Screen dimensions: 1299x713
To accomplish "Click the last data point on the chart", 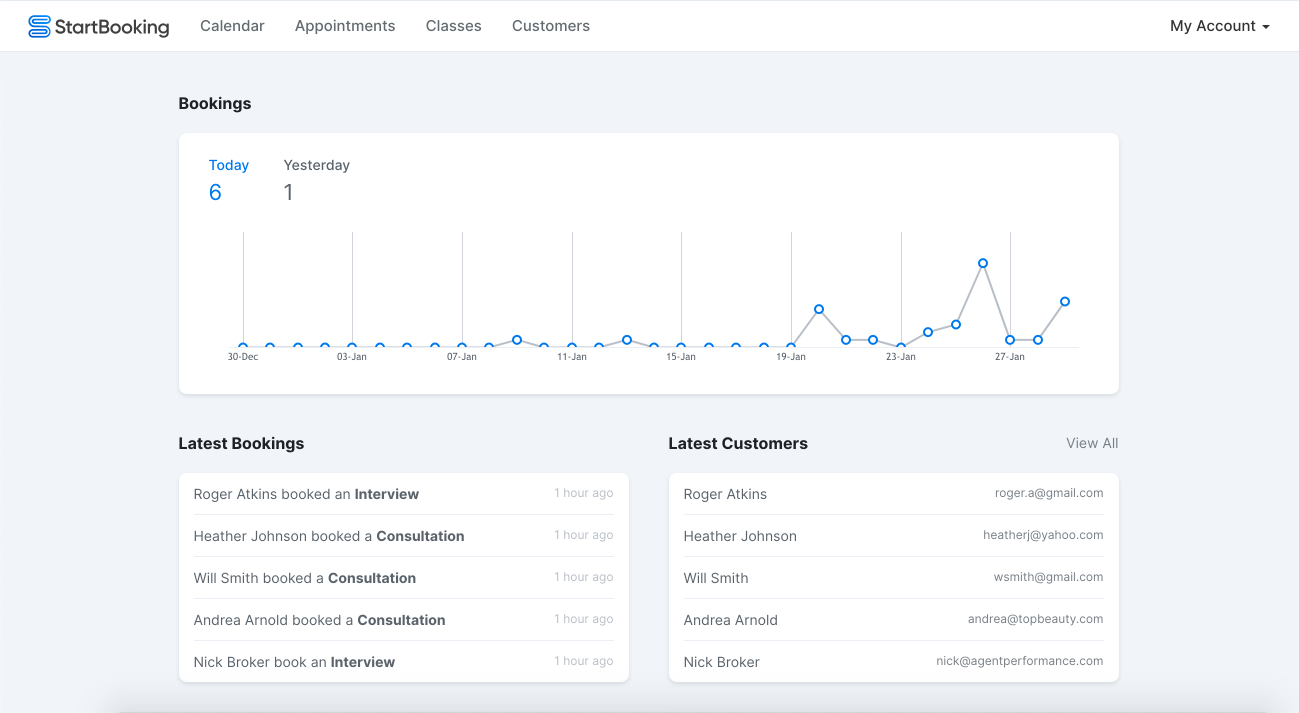I will tap(1065, 301).
